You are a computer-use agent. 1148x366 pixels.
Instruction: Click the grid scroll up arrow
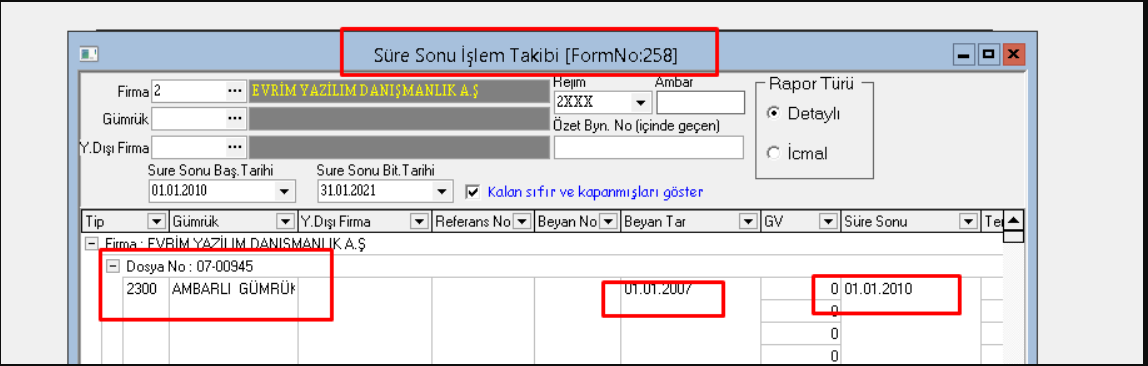[x=1013, y=220]
